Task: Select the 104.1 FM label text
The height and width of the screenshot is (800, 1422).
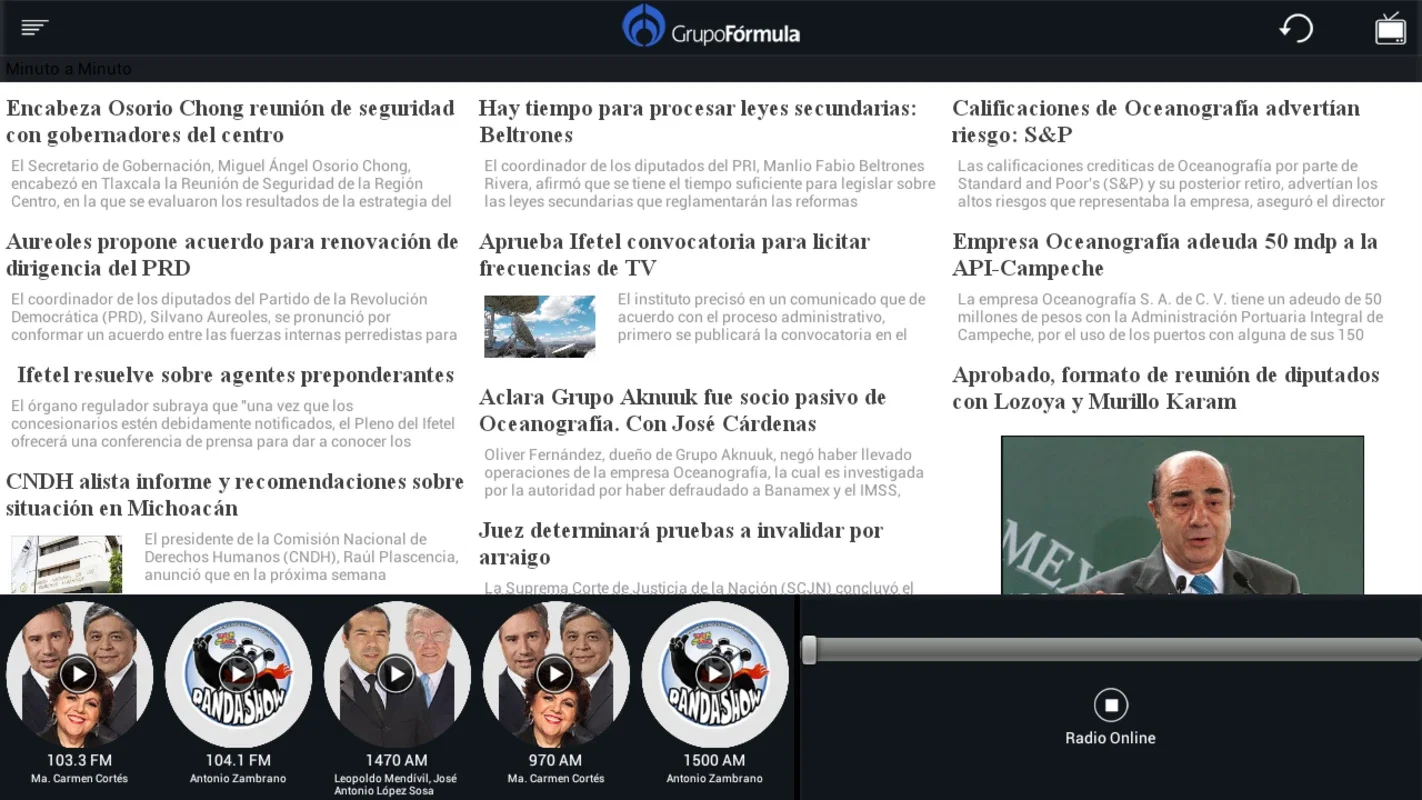Action: tap(238, 760)
